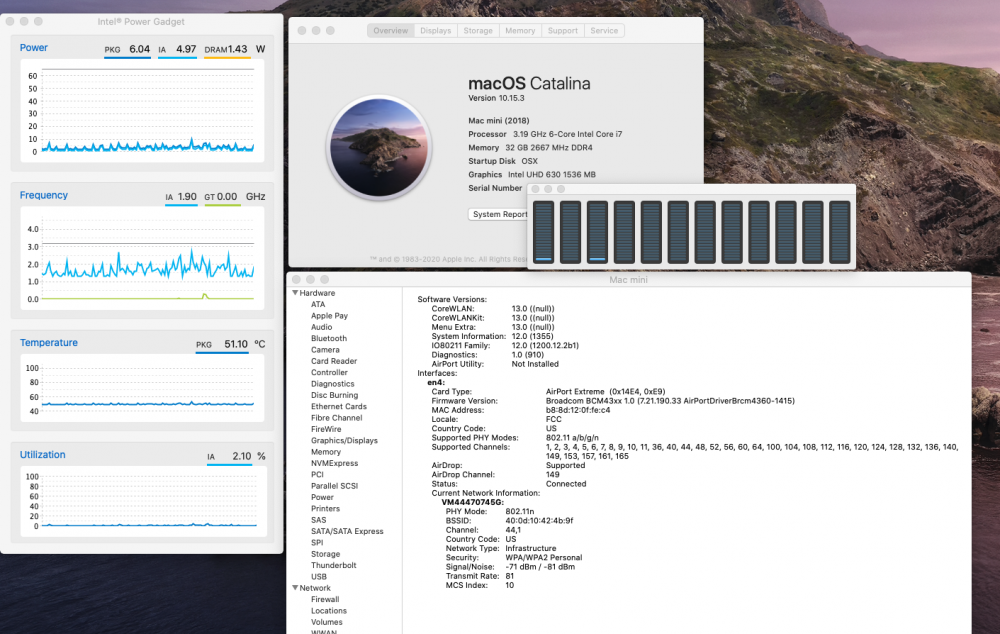Select Ethernet Cards in the sidebar

click(x=339, y=406)
